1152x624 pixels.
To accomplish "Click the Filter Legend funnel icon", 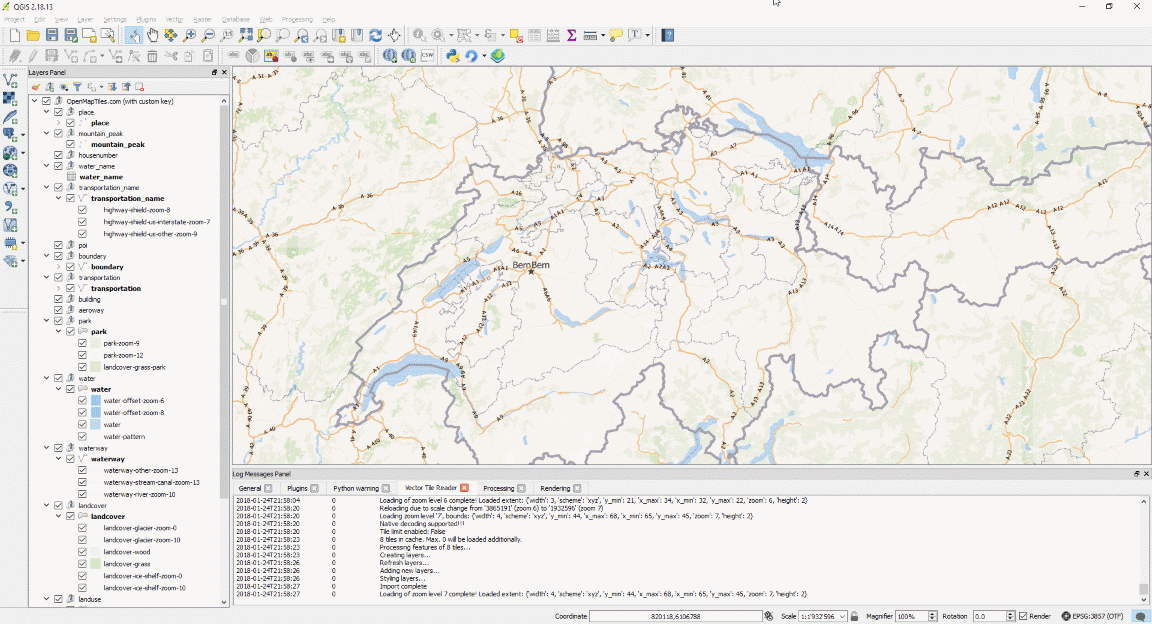I will click(x=77, y=87).
